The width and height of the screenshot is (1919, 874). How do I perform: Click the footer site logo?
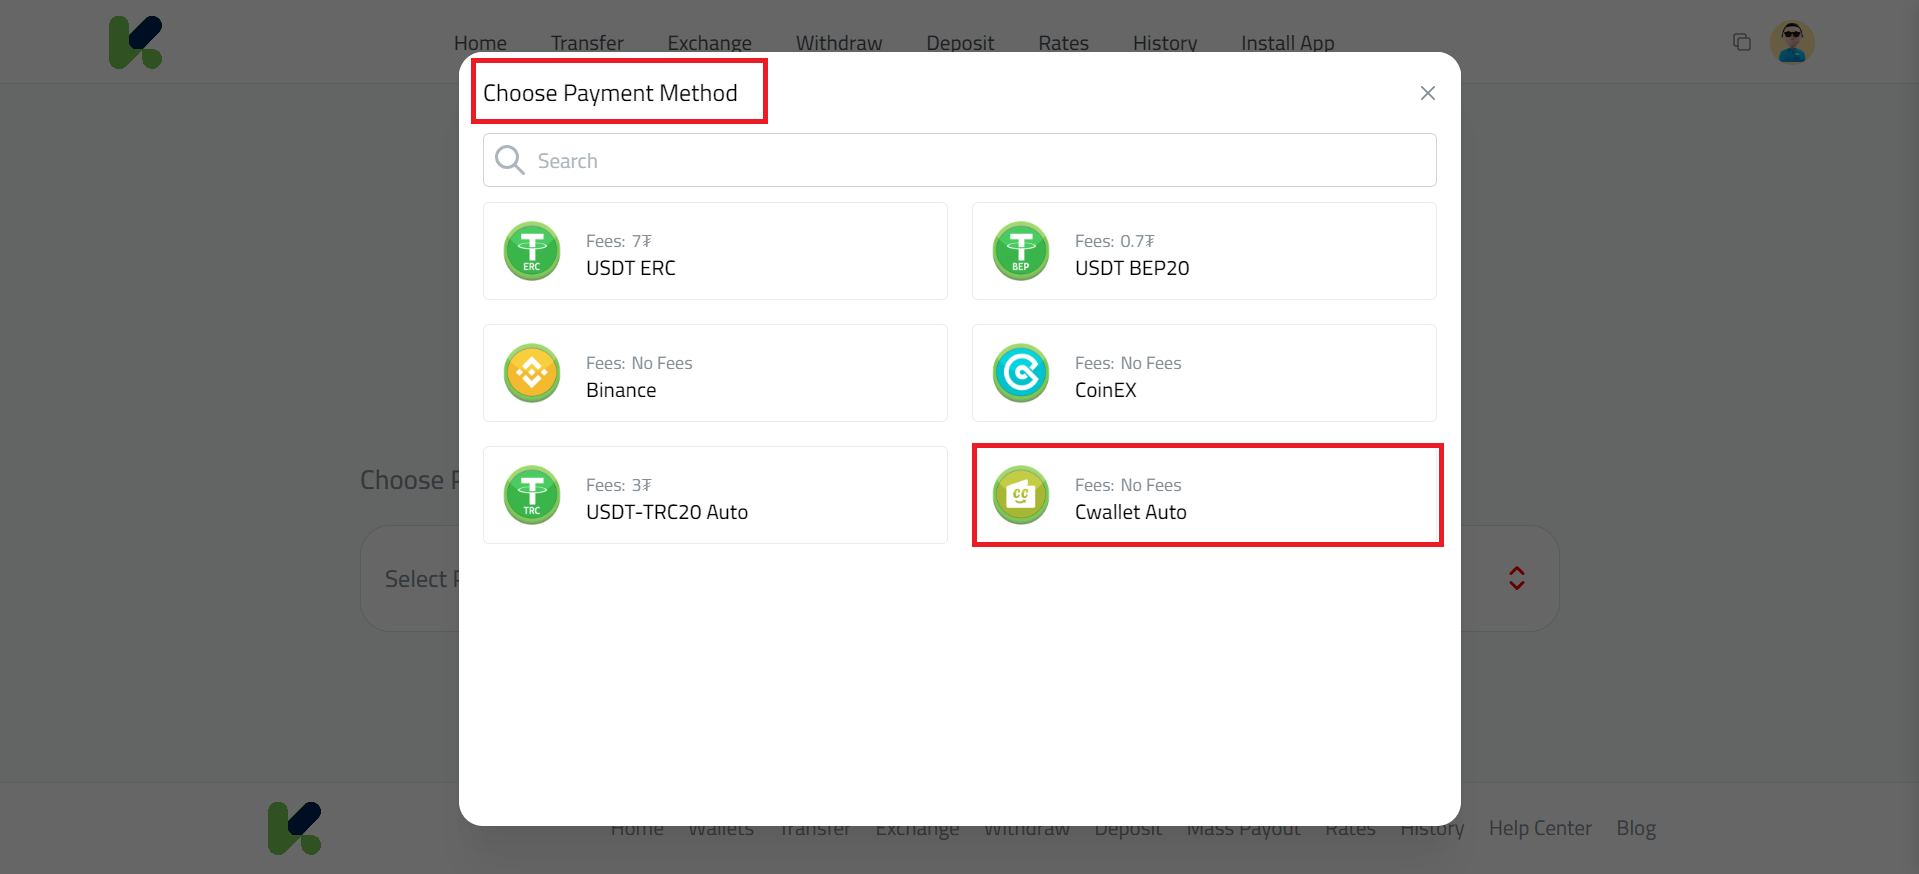(294, 828)
